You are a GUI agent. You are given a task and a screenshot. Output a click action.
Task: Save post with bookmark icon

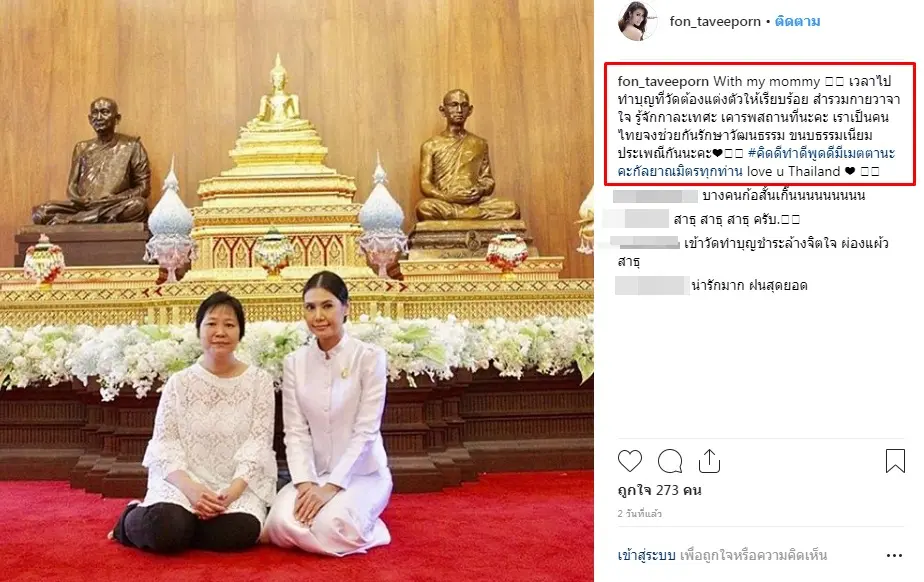895,461
